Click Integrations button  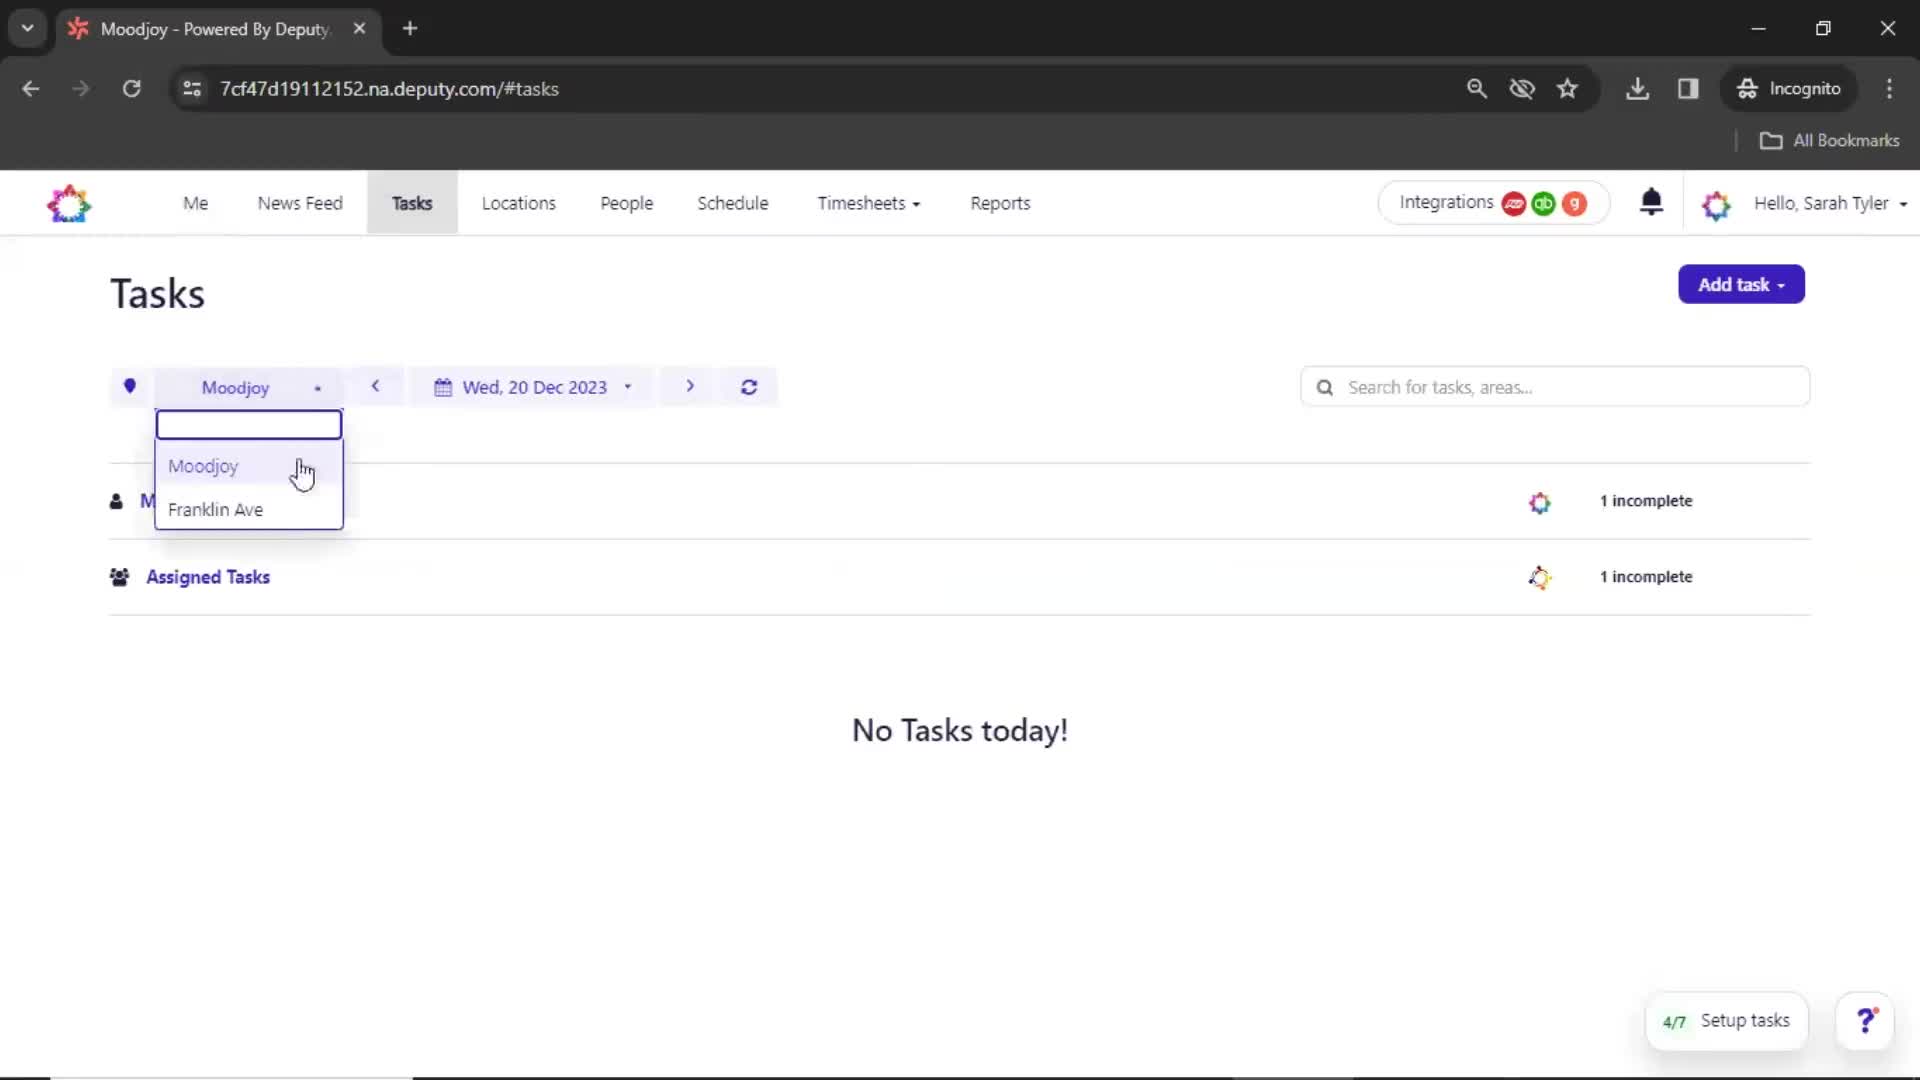tap(1493, 203)
